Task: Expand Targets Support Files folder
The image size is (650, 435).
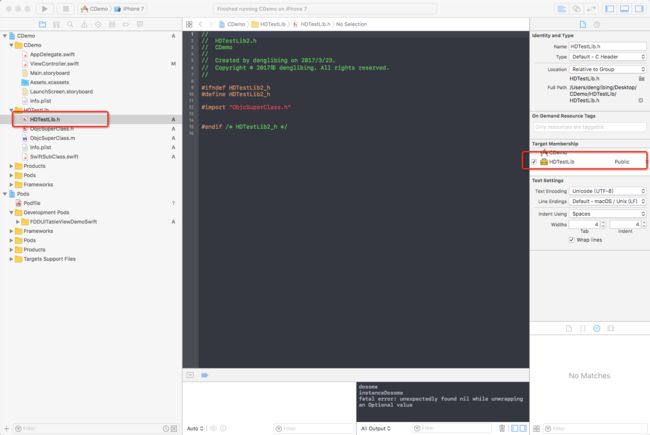Action: pyautogui.click(x=11, y=259)
